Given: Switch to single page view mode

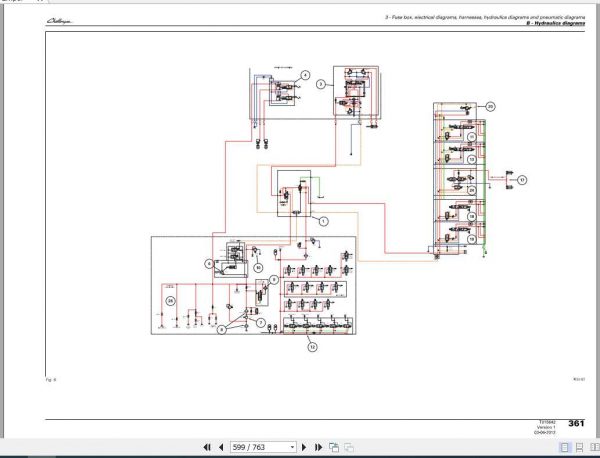Looking at the screenshot, I should (564, 447).
